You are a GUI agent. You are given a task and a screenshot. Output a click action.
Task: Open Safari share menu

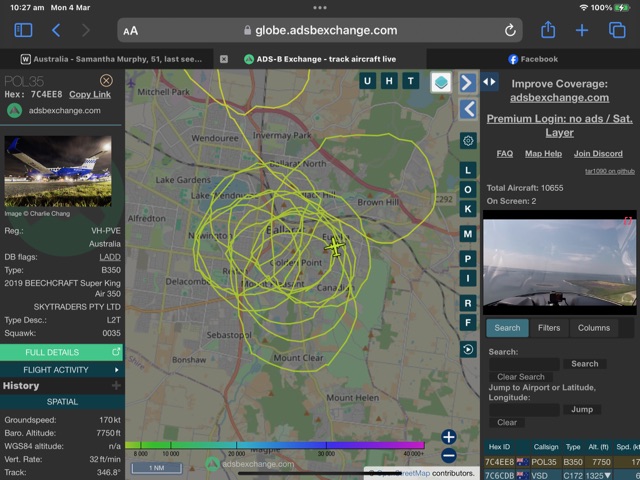pyautogui.click(x=548, y=31)
